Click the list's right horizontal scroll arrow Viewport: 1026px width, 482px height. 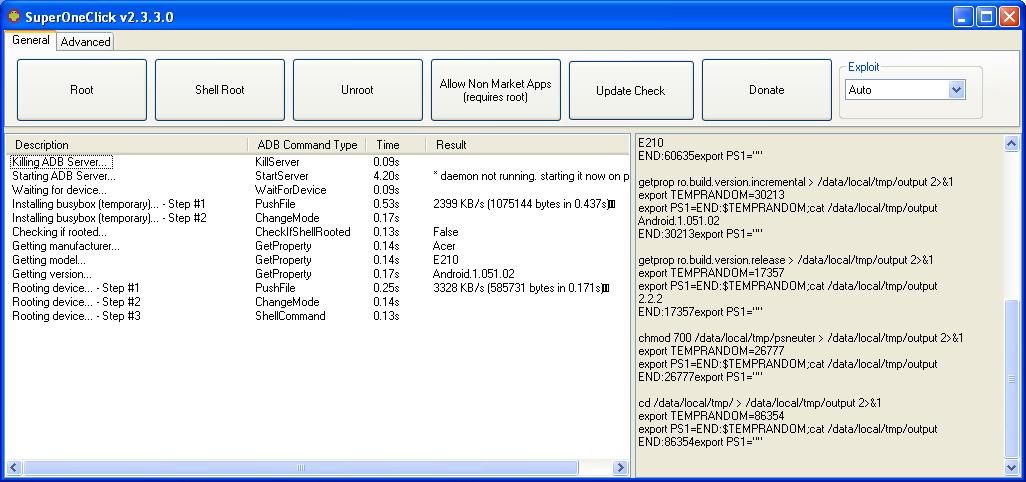click(x=620, y=468)
